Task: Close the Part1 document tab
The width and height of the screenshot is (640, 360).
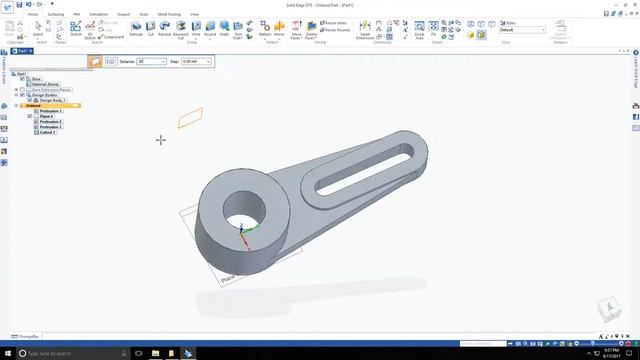Action: [x=31, y=51]
